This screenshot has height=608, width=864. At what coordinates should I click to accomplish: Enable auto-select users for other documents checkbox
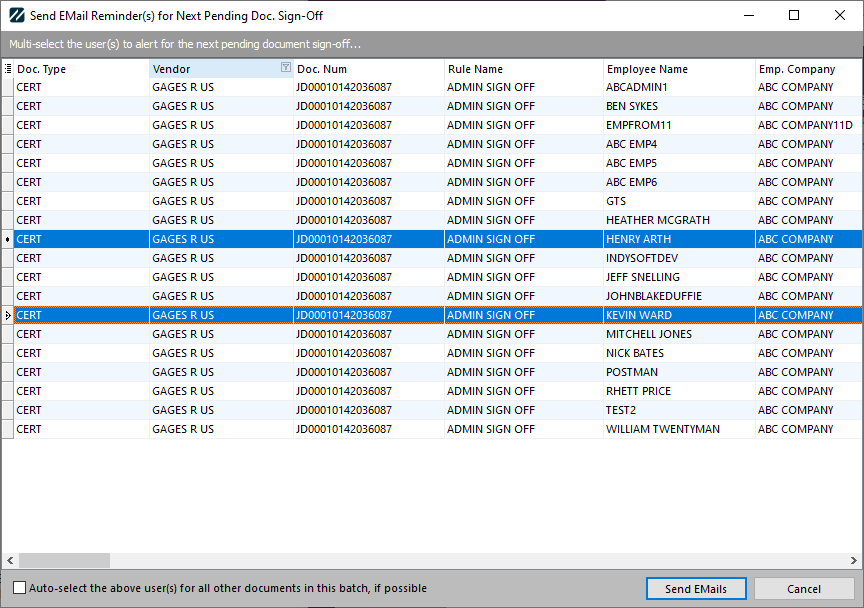point(20,588)
